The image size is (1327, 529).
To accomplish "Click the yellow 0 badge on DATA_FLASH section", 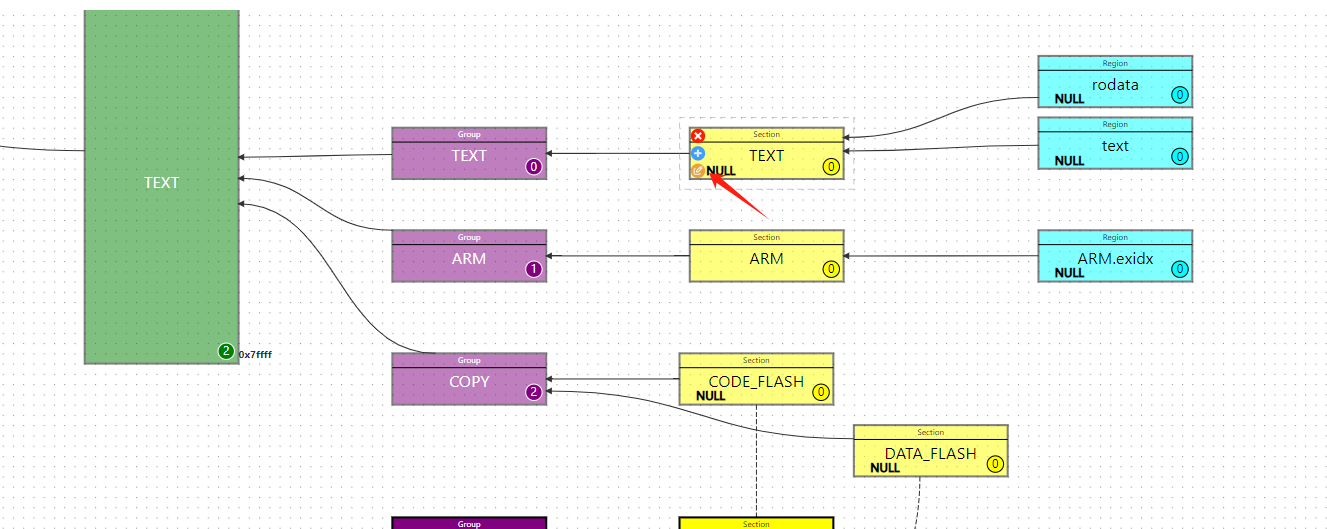I will [995, 464].
